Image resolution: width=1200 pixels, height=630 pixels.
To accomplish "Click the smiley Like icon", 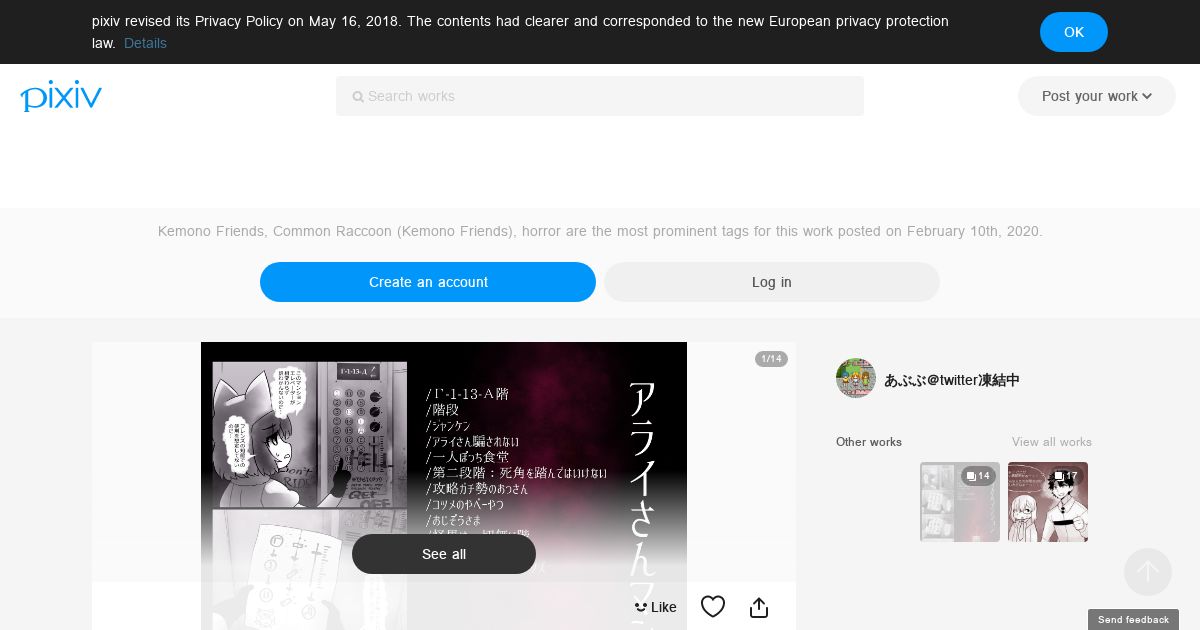I will (641, 607).
